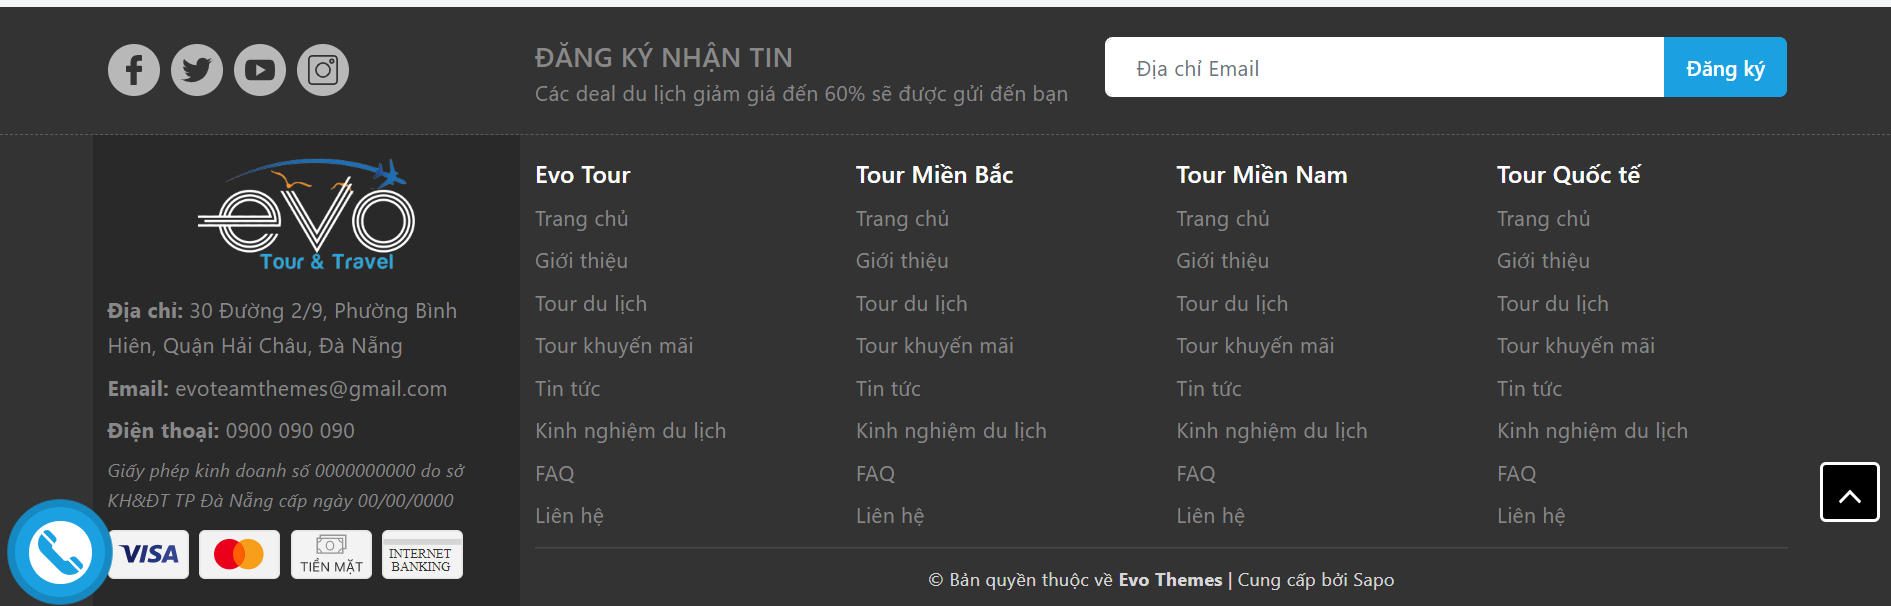Click the Mastercard payment icon
Image resolution: width=1891 pixels, height=606 pixels.
click(x=239, y=554)
